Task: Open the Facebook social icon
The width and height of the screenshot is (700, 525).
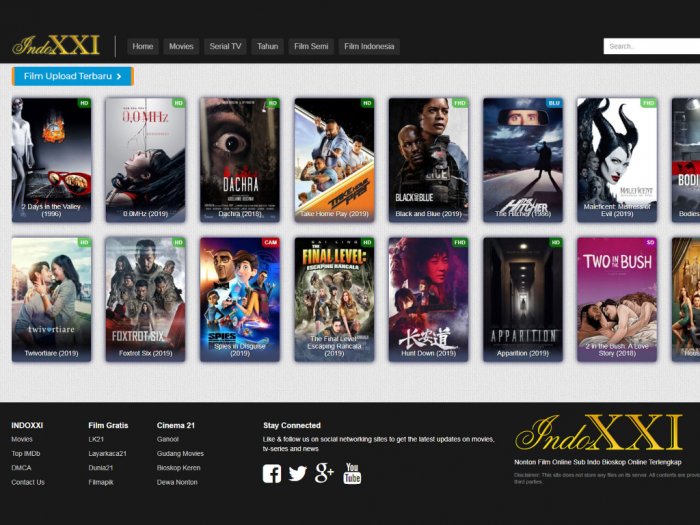Action: pyautogui.click(x=271, y=474)
